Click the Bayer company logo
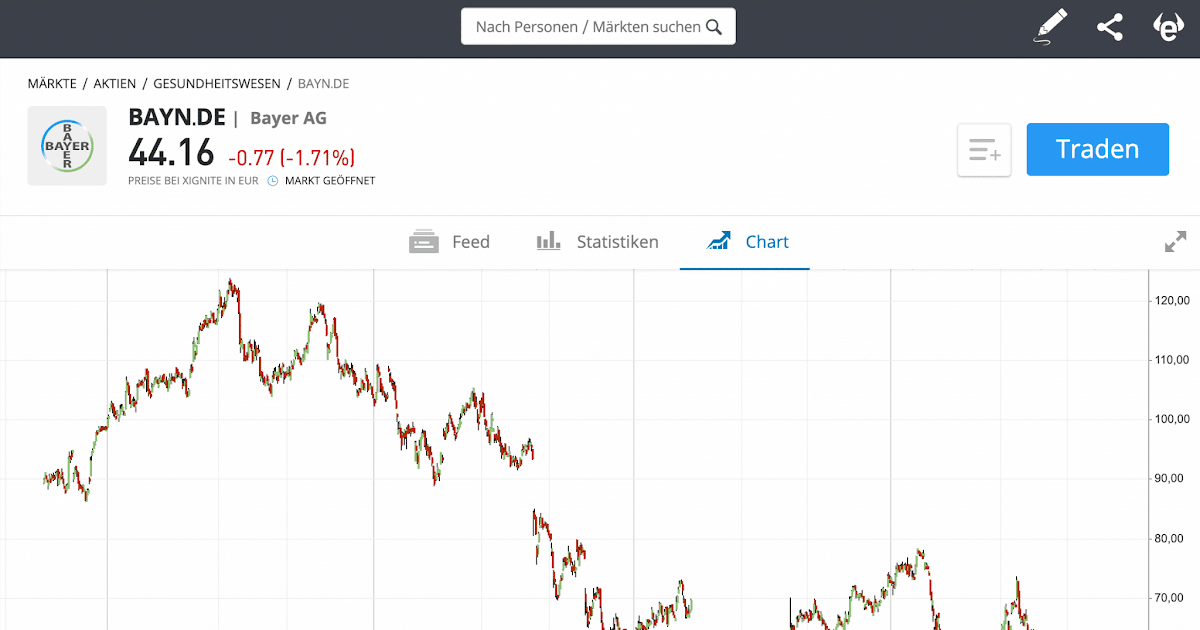Image resolution: width=1200 pixels, height=630 pixels. pyautogui.click(x=67, y=146)
